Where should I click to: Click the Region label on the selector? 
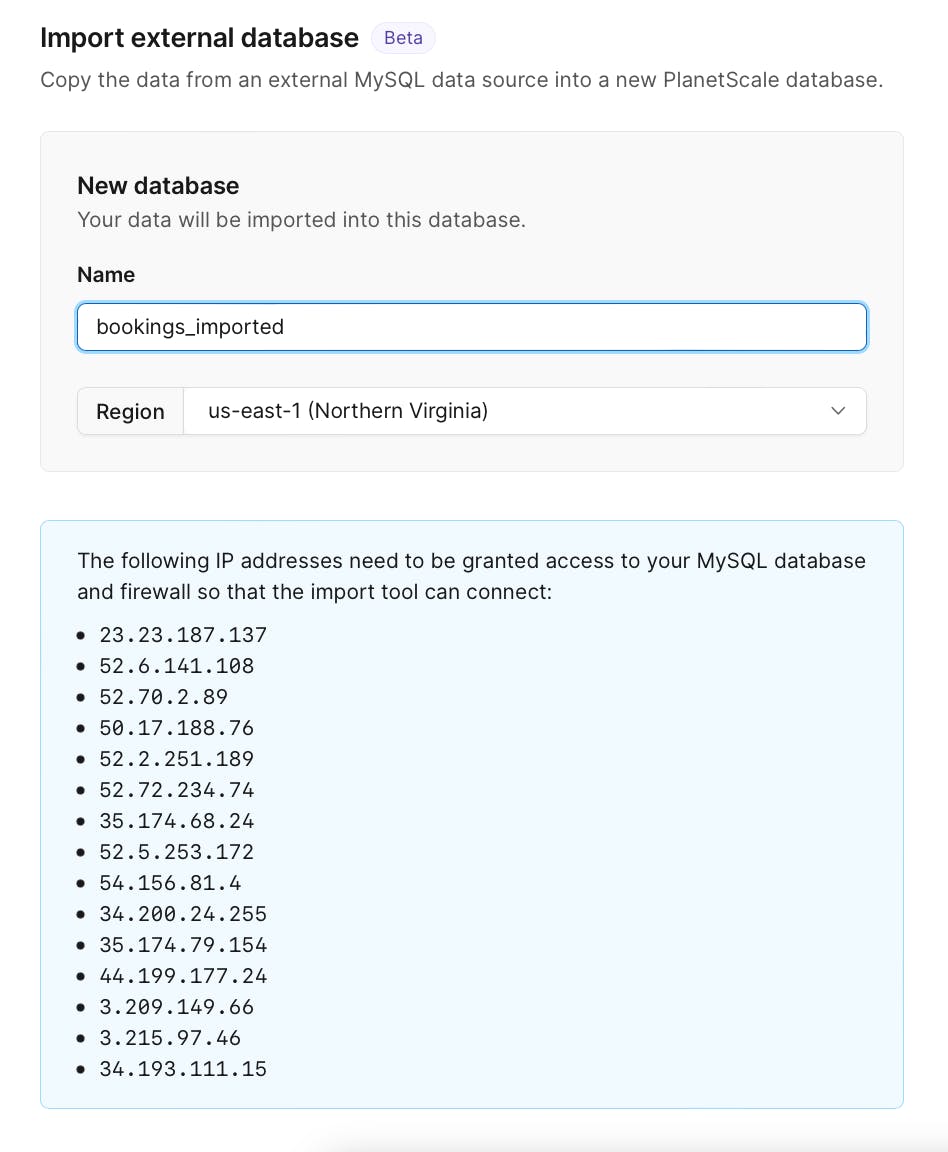pos(130,412)
